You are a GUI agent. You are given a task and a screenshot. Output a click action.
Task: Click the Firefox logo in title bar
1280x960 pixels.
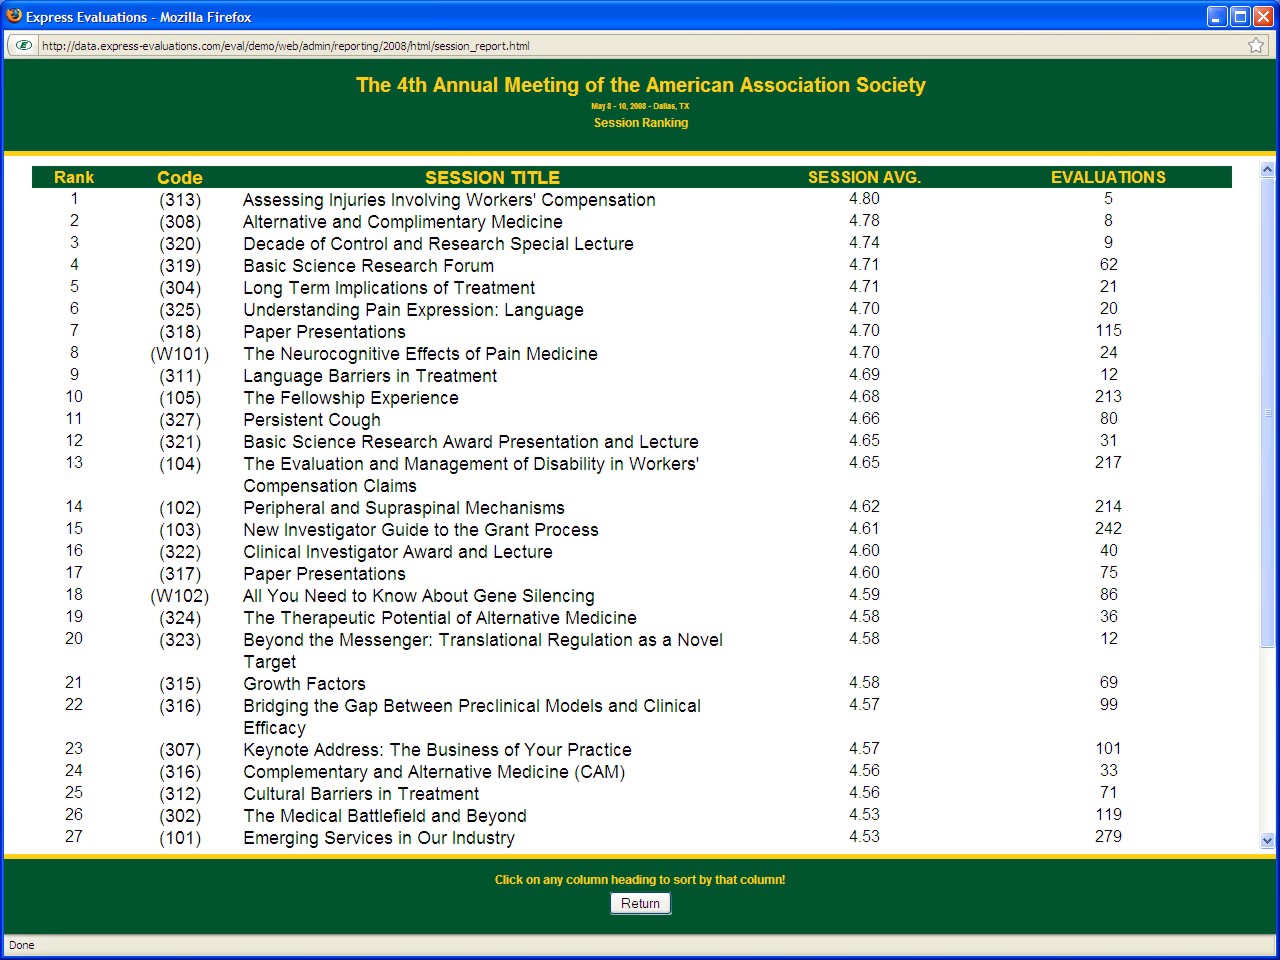click(14, 16)
